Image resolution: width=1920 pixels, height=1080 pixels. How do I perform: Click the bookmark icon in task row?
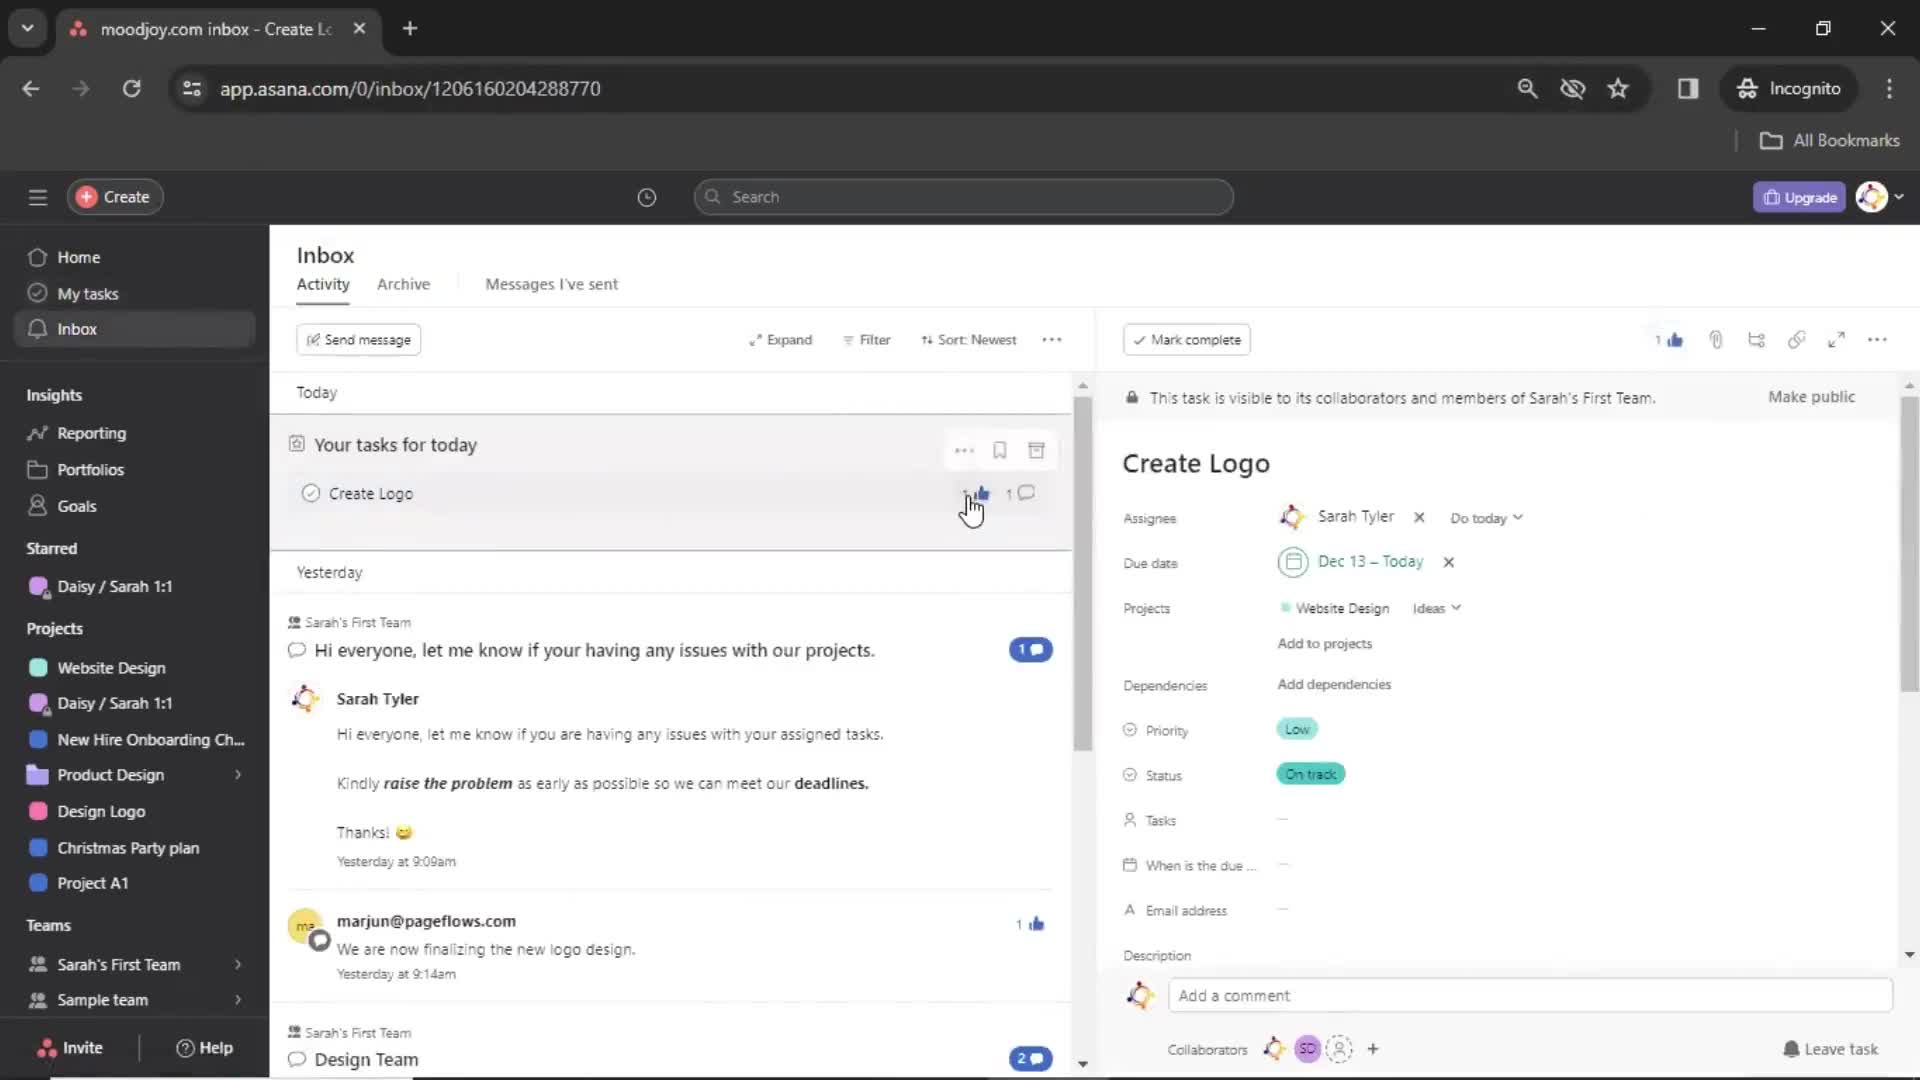click(x=1000, y=450)
